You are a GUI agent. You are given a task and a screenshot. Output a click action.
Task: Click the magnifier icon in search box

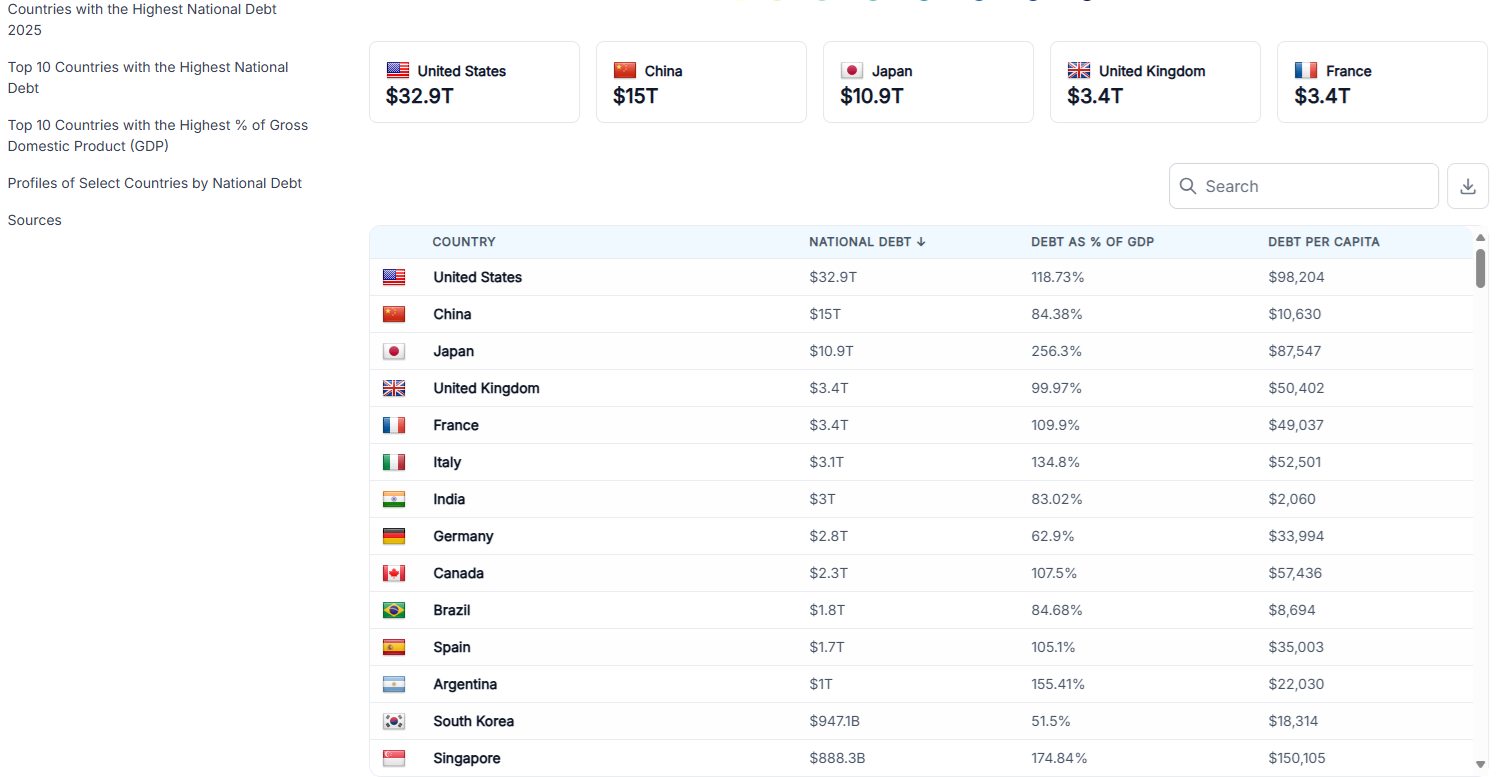(x=1188, y=186)
